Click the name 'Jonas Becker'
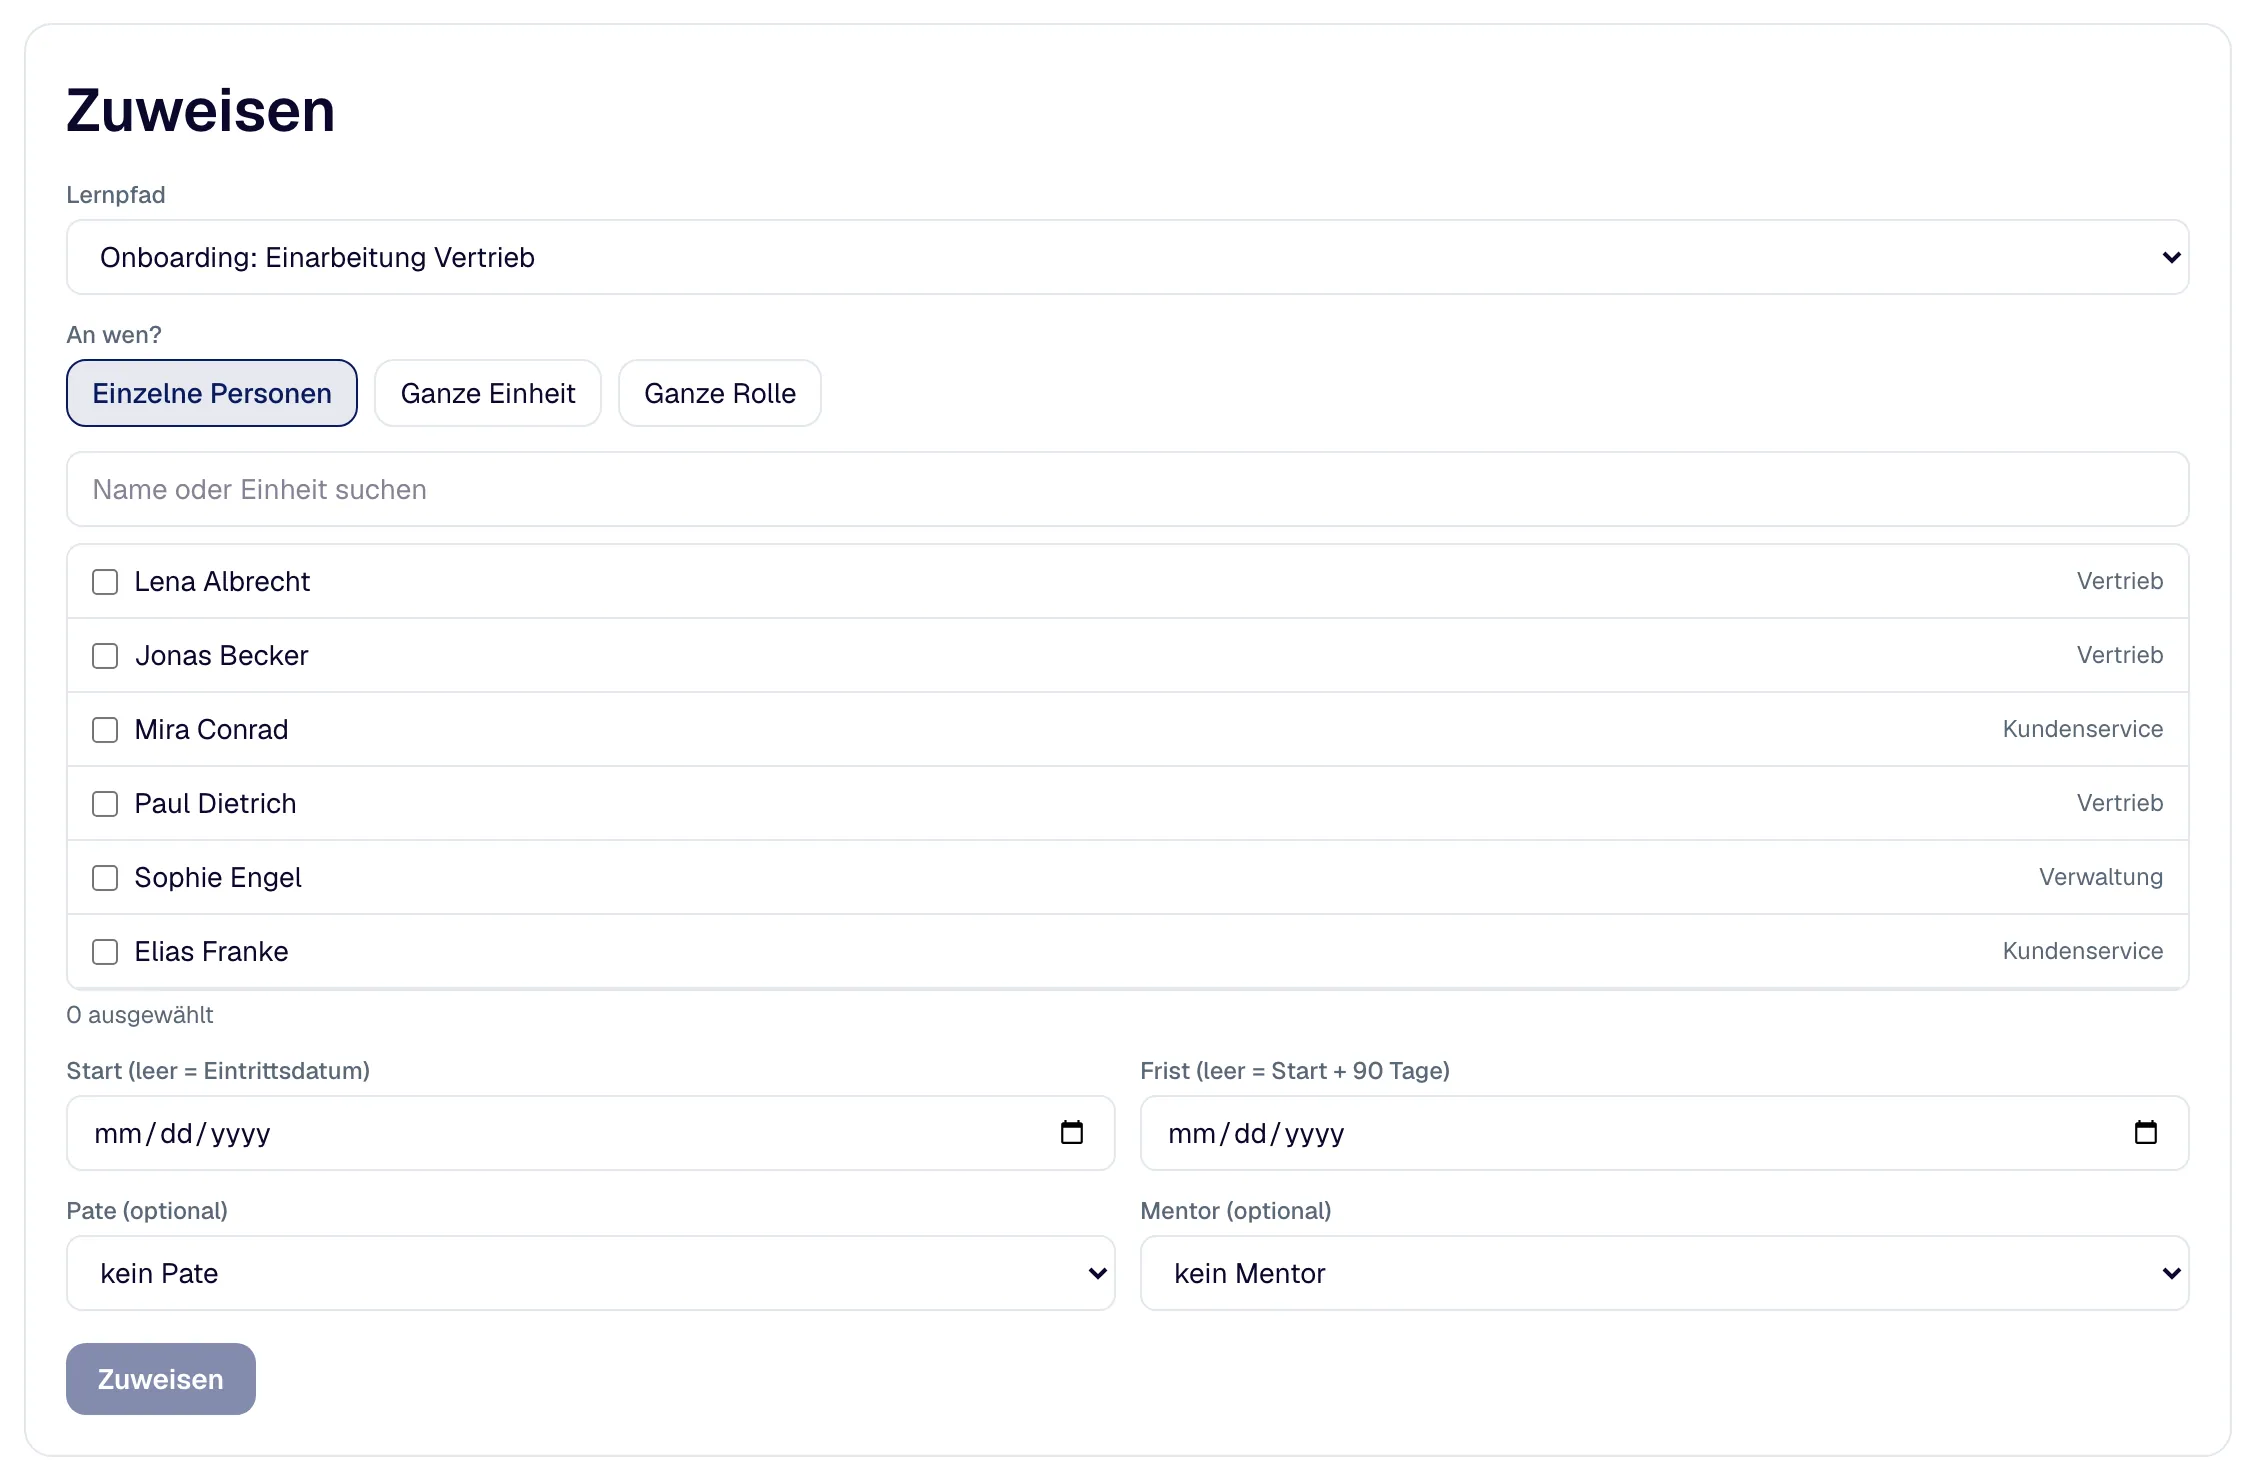 pos(222,656)
